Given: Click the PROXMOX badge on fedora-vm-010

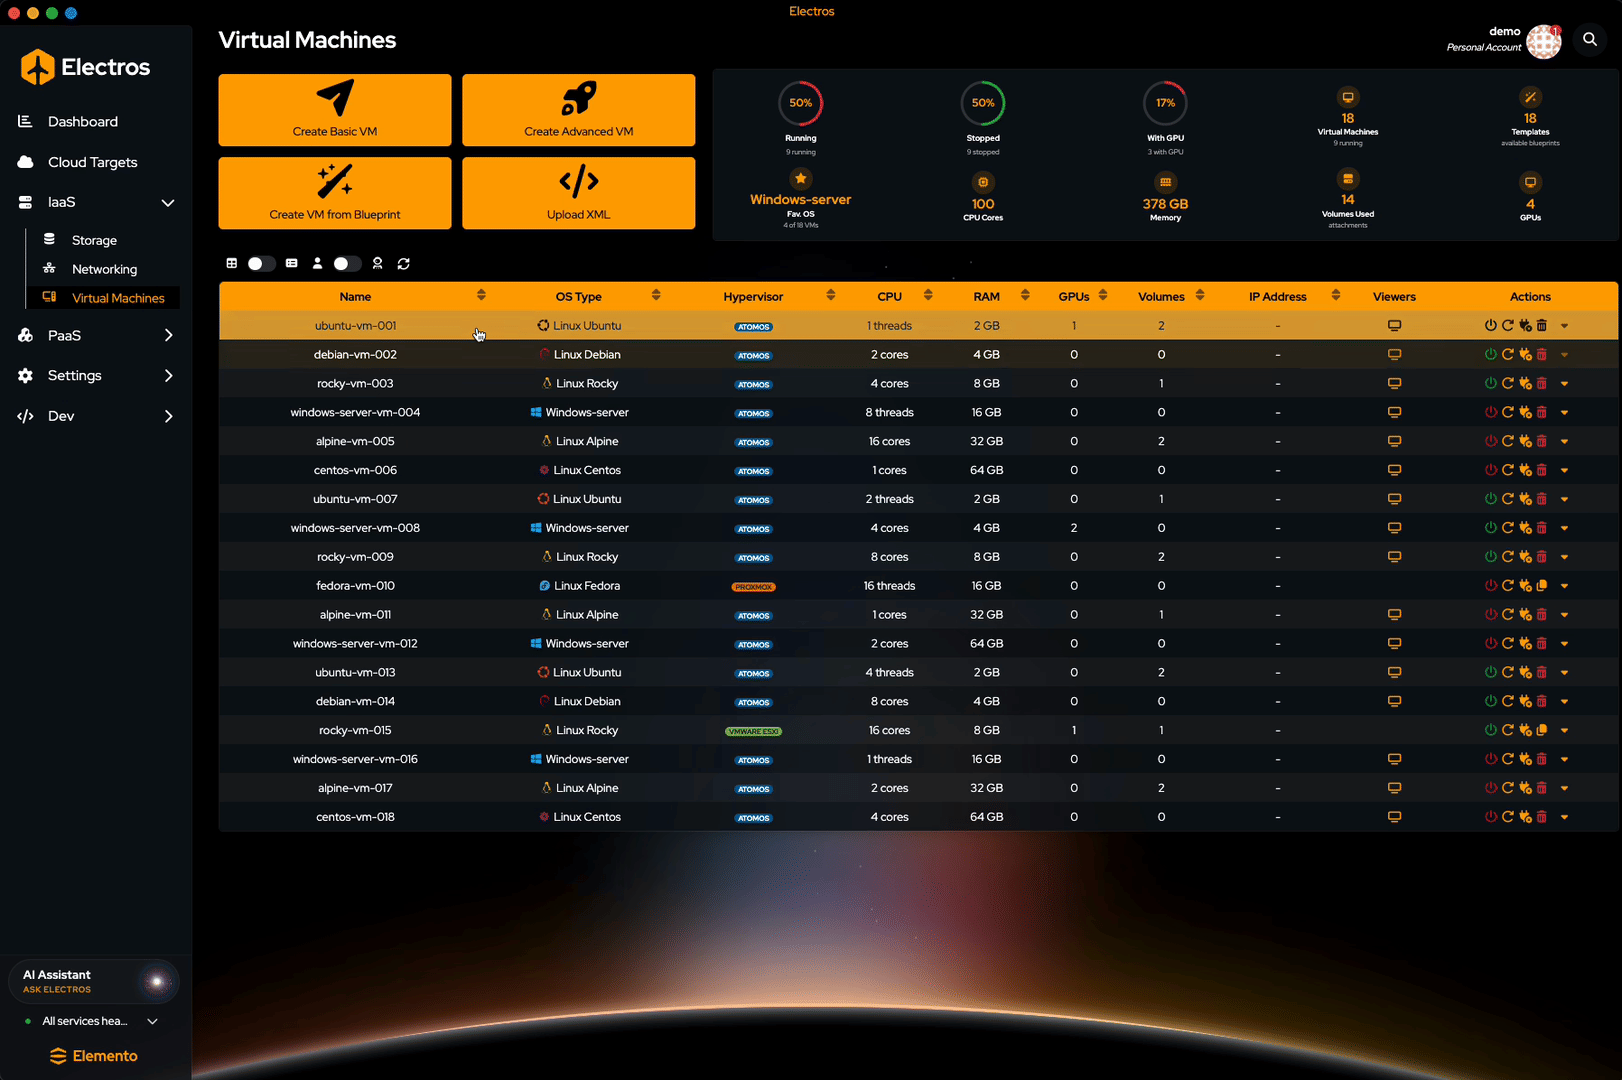Looking at the screenshot, I should pyautogui.click(x=753, y=587).
